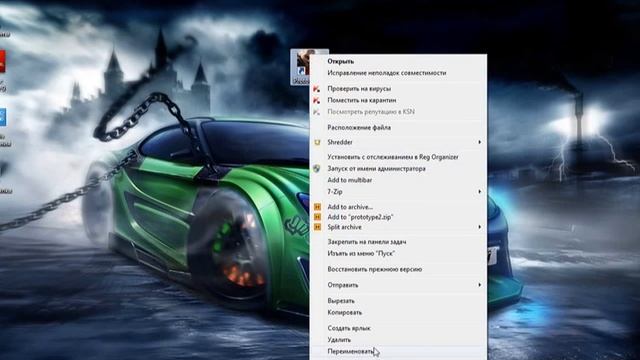Select Поместить на карантин option

pos(362,100)
